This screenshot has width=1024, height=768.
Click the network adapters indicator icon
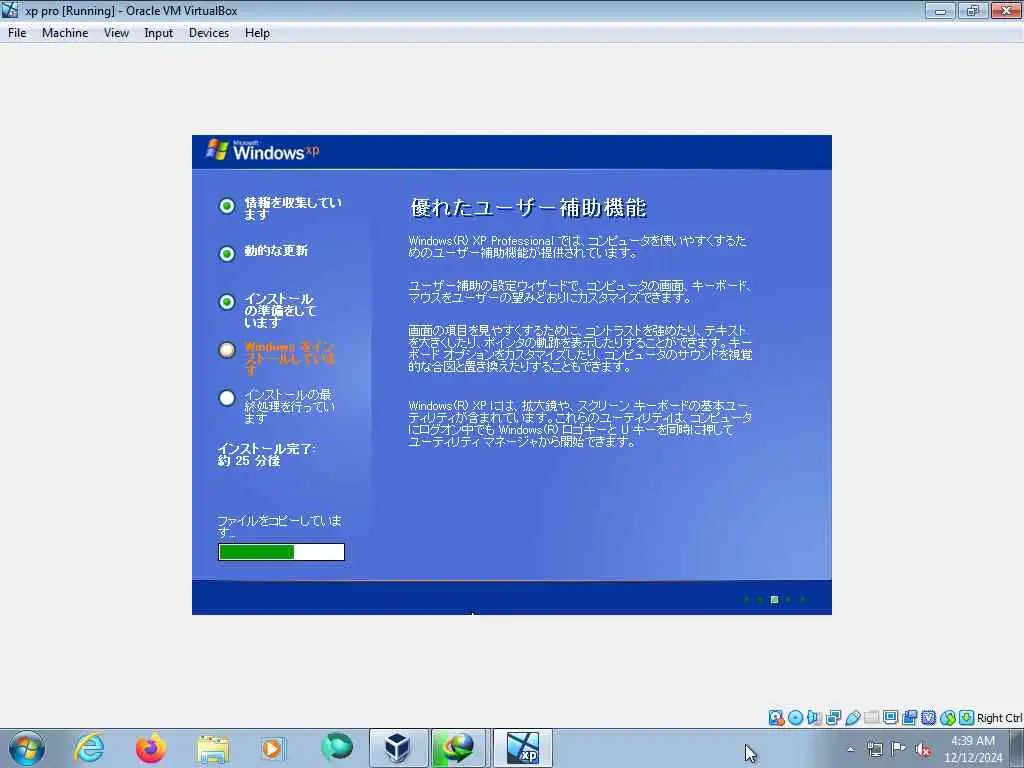tap(833, 718)
